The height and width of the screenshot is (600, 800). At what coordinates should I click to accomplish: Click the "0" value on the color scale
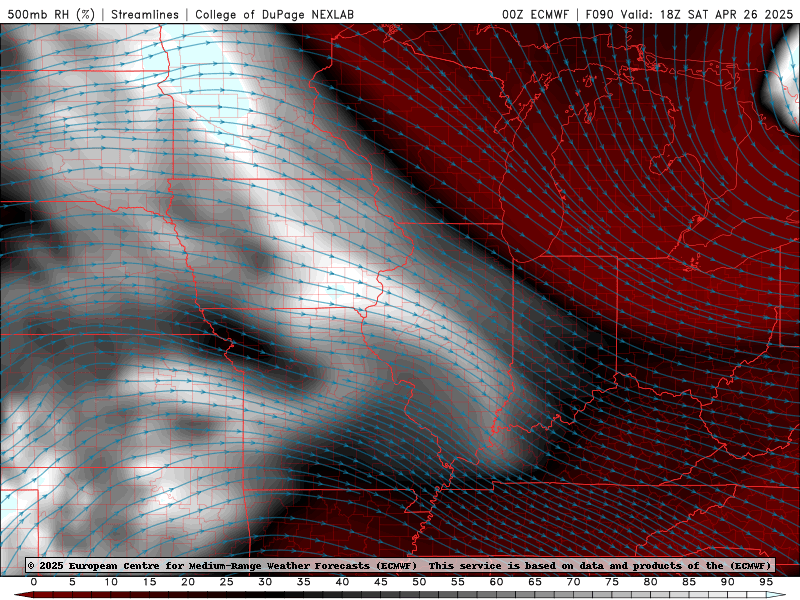click(x=34, y=582)
